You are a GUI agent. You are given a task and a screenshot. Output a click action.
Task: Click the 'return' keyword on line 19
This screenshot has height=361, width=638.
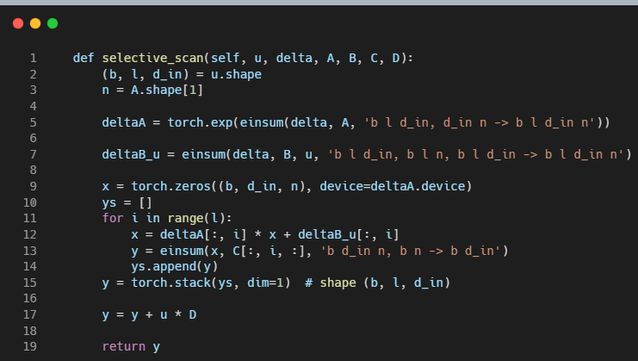click(x=124, y=347)
